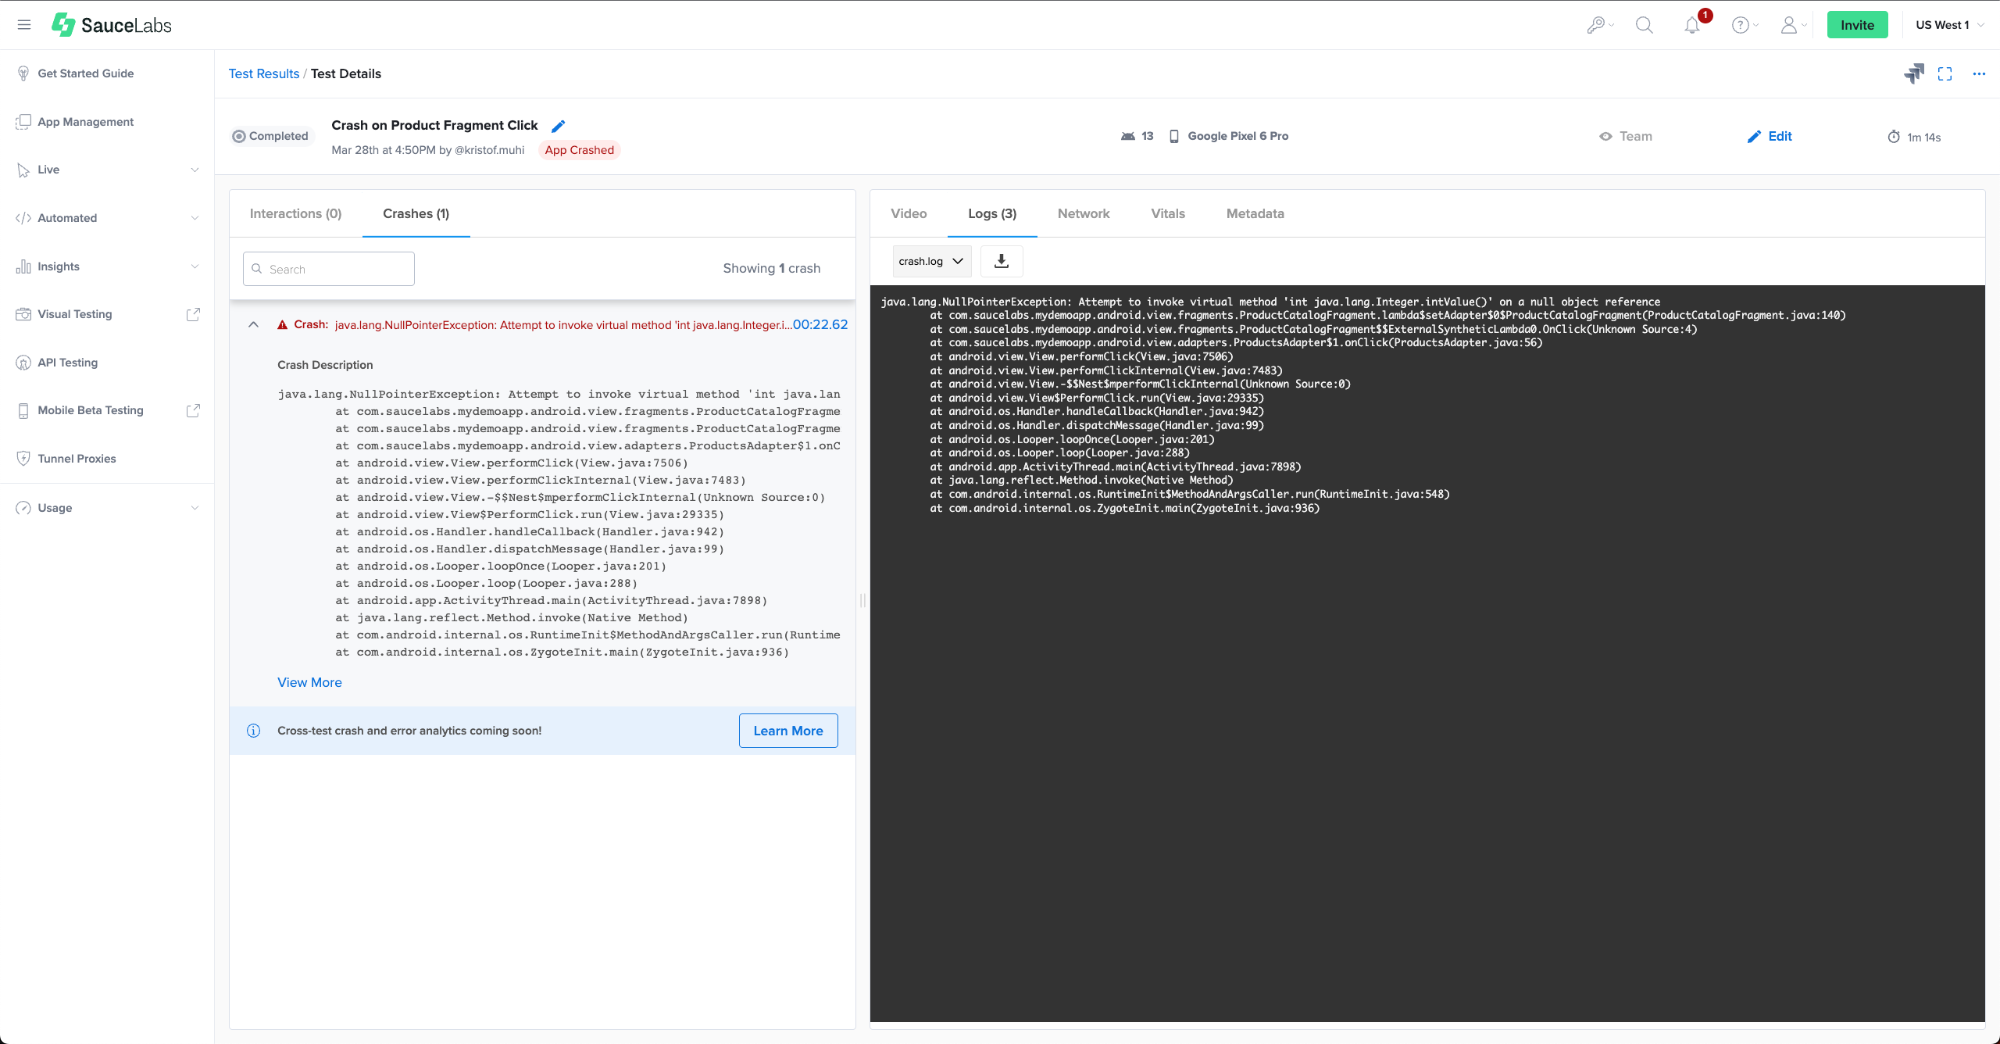This screenshot has width=2000, height=1044.
Task: Click the Learn More button
Action: coord(788,731)
